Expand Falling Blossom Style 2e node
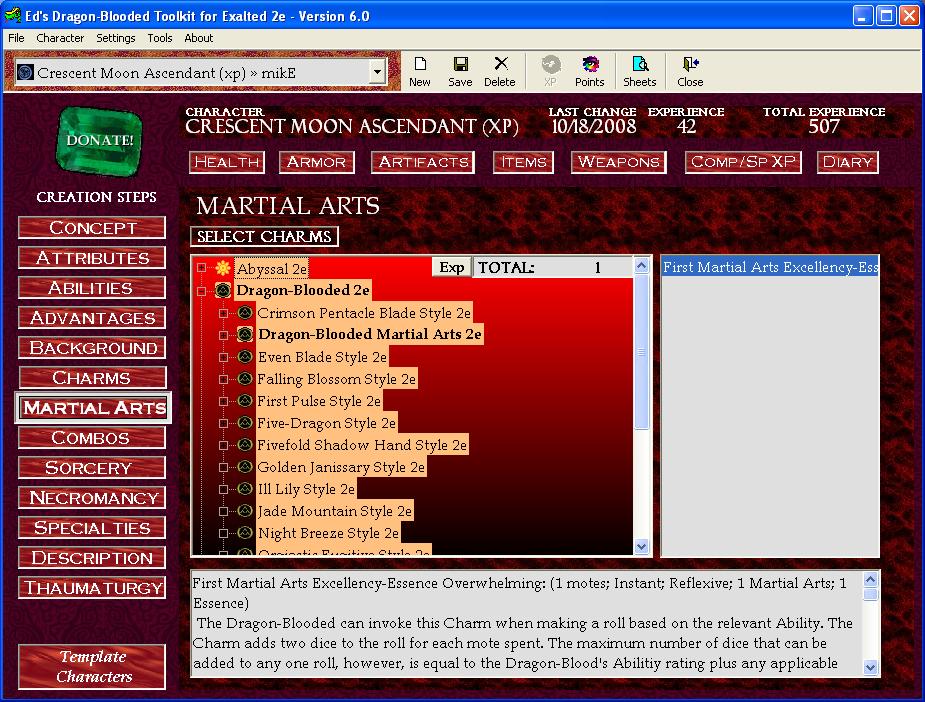Image resolution: width=925 pixels, height=702 pixels. coord(223,379)
